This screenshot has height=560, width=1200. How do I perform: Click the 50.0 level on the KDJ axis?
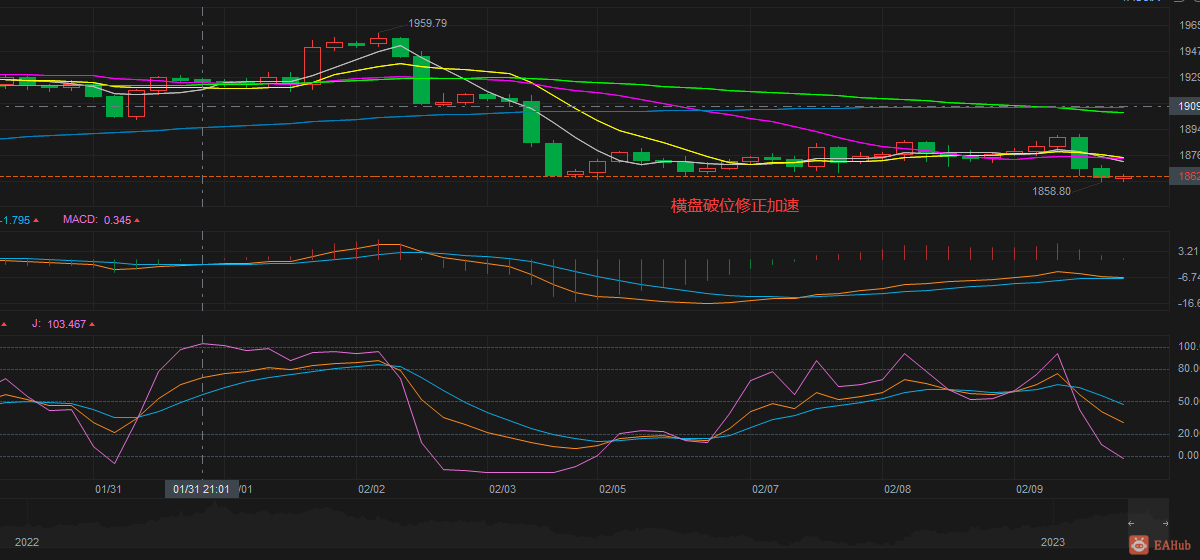click(1189, 401)
